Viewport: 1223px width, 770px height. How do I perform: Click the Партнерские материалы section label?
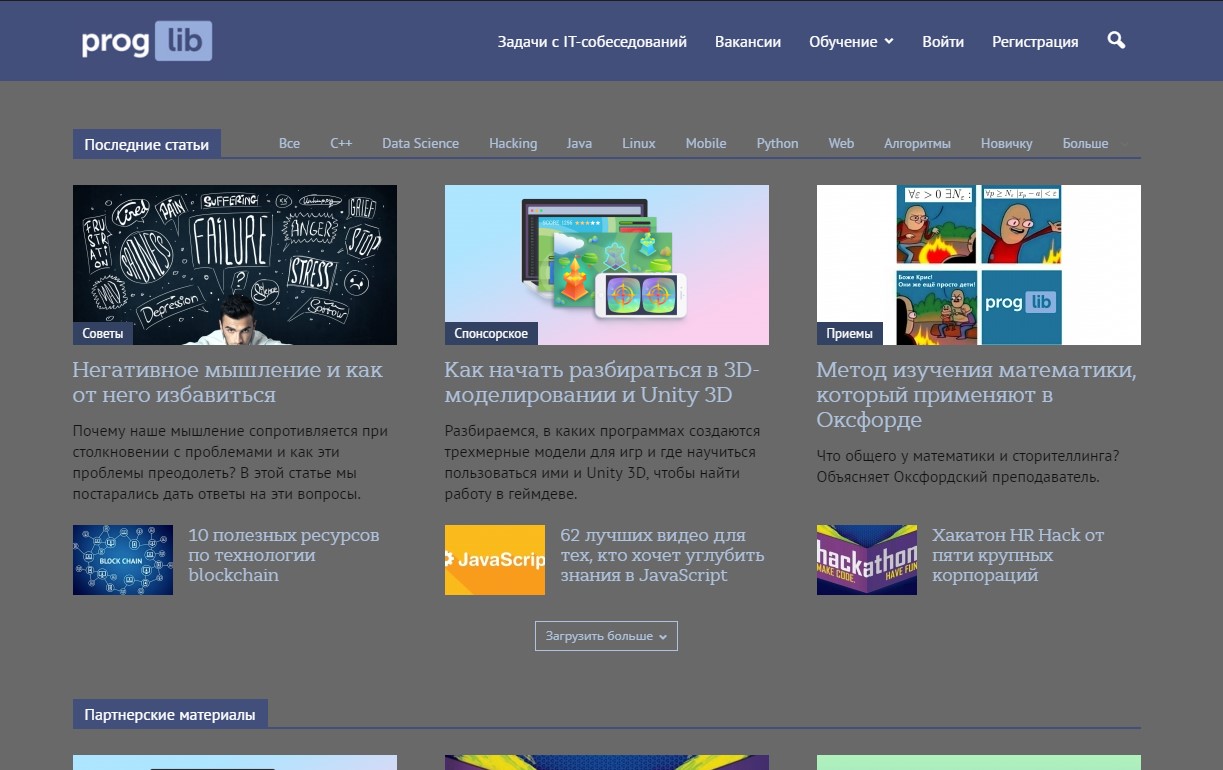[170, 714]
